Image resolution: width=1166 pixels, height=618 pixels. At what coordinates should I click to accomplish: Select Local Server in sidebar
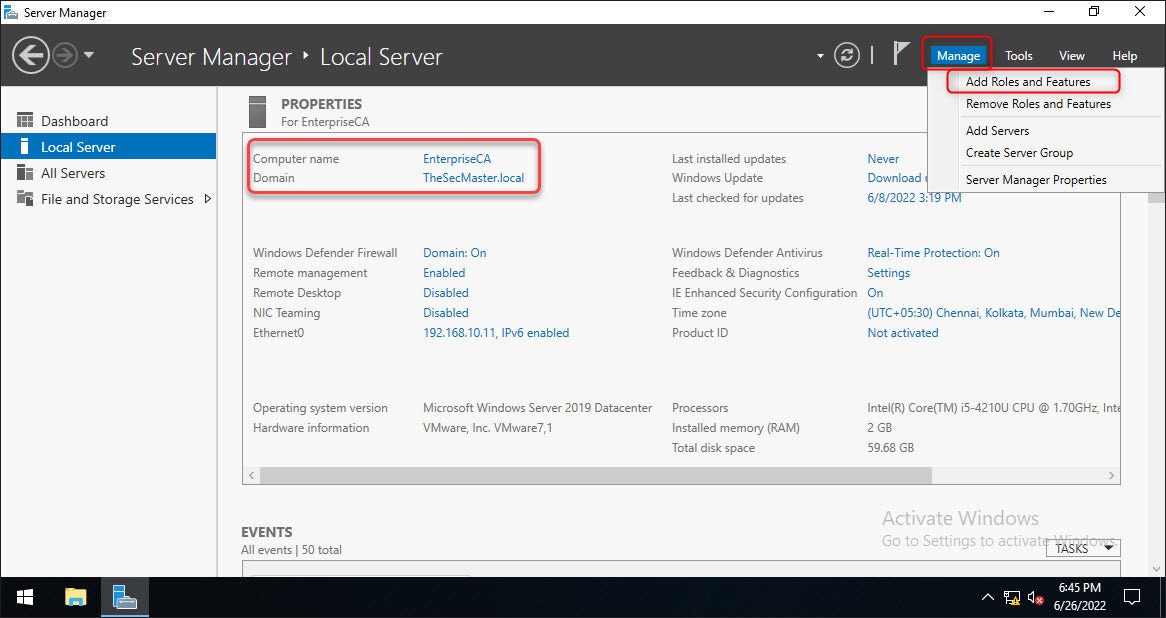109,147
